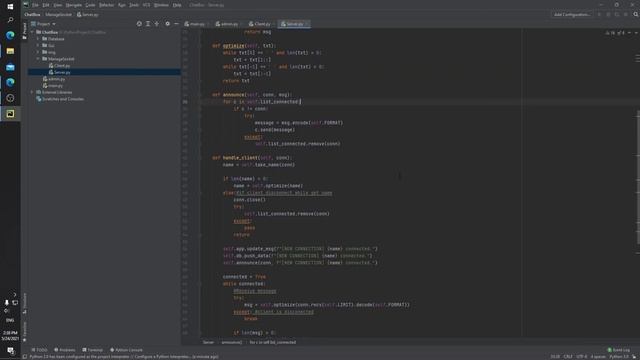This screenshot has width=640, height=360.
Task: Click the tool windows toggle icon in the status bar corner
Action: tap(25, 357)
